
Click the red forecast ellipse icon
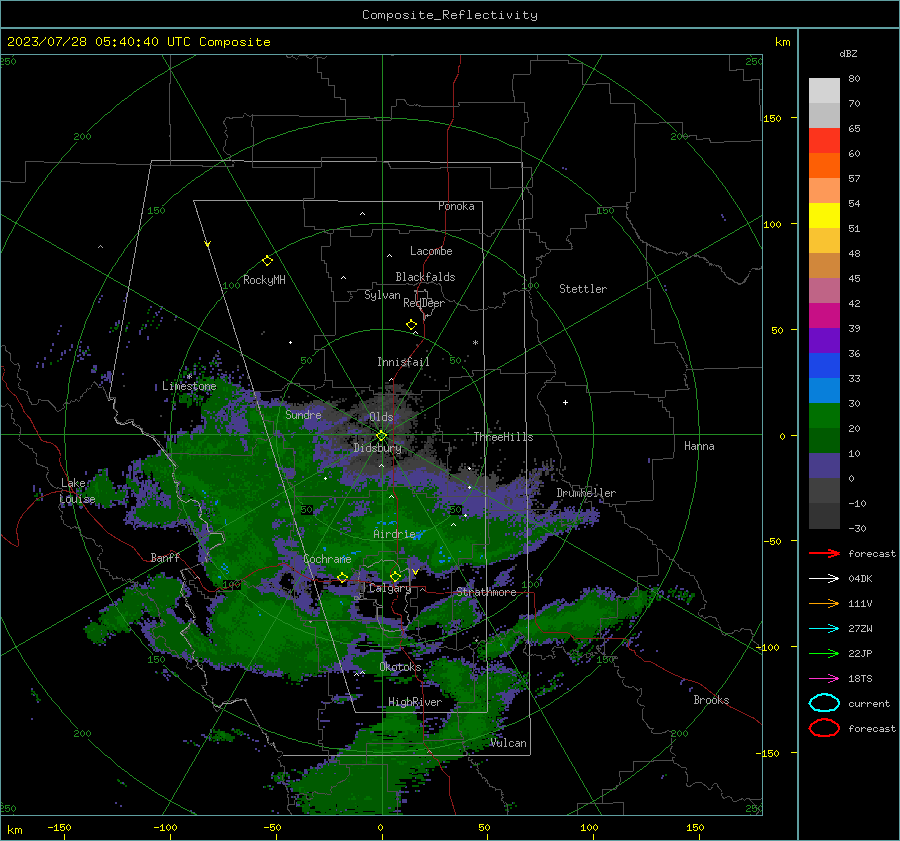(x=824, y=728)
